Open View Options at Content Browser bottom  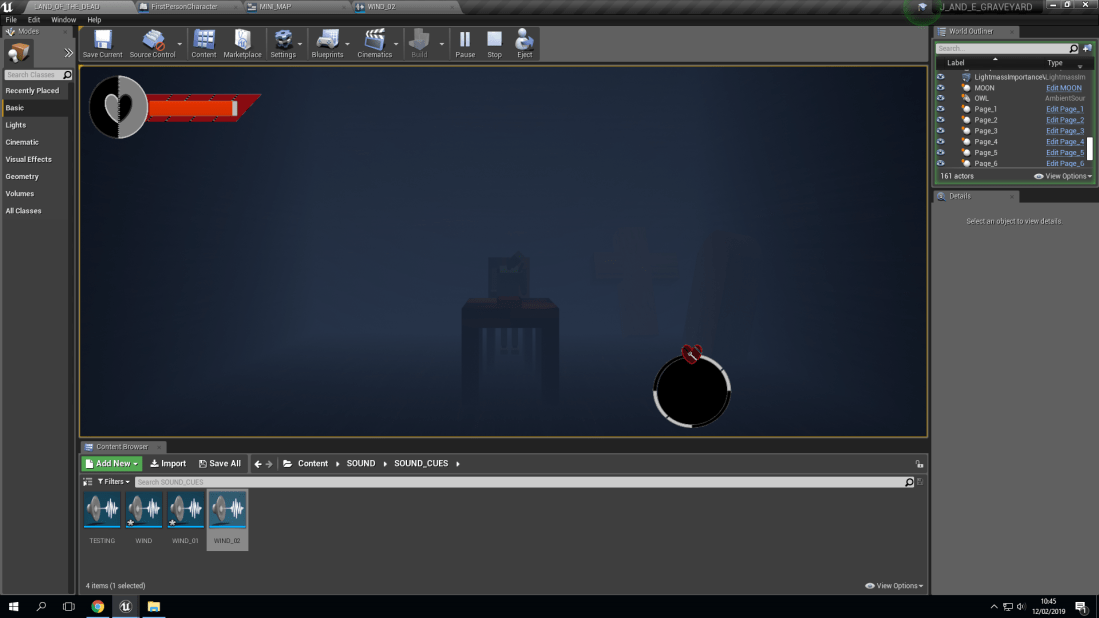pyautogui.click(x=892, y=586)
